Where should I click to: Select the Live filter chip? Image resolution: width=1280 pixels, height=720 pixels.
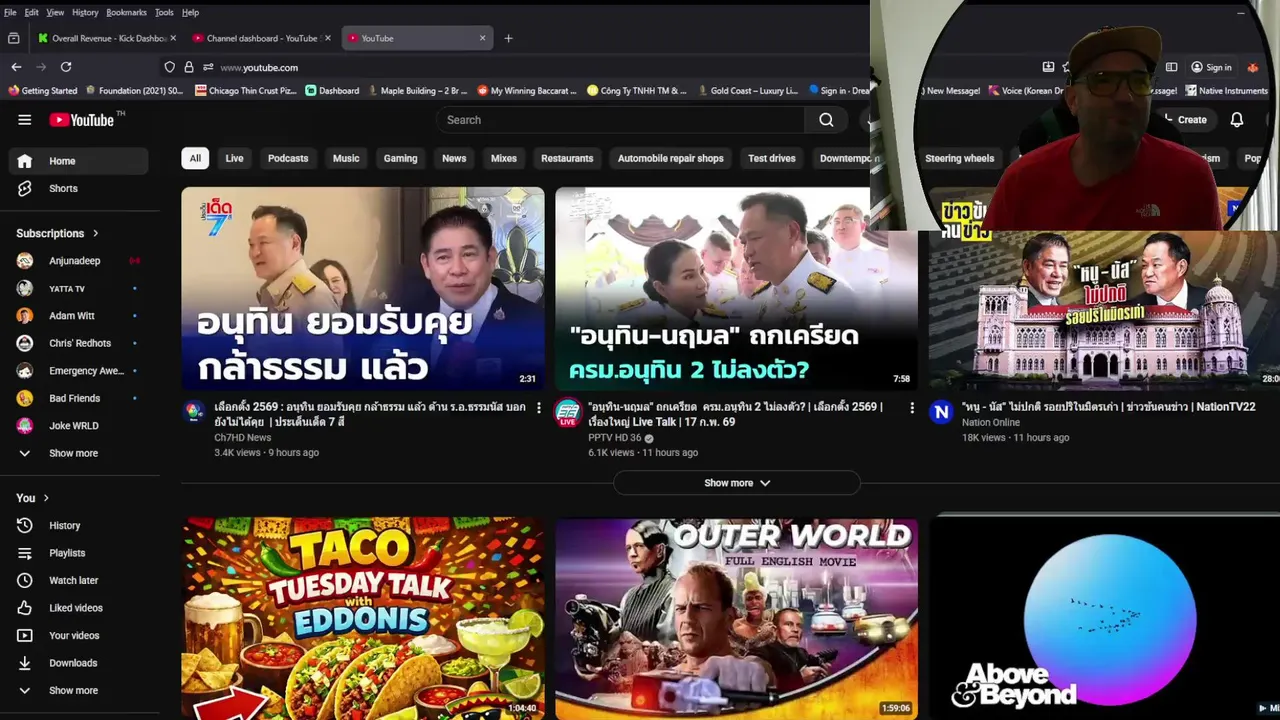click(x=234, y=158)
